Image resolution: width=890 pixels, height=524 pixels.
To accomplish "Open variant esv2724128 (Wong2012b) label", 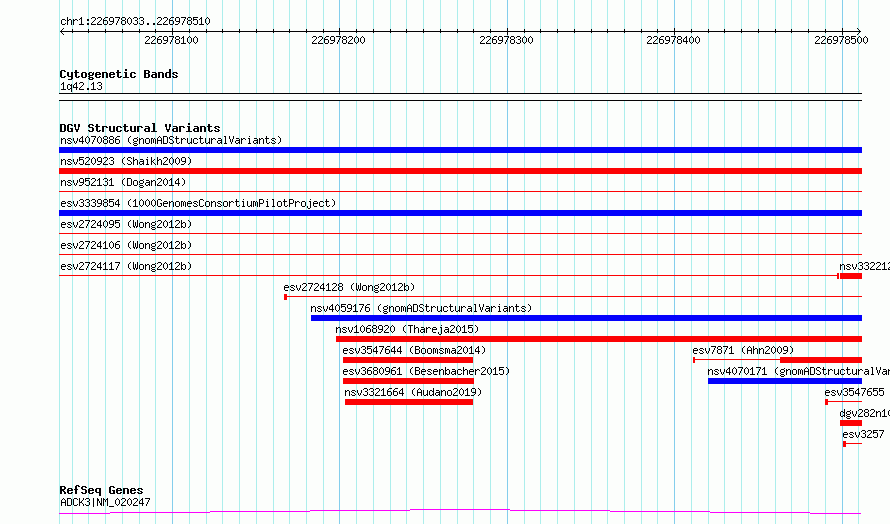I will (x=349, y=287).
